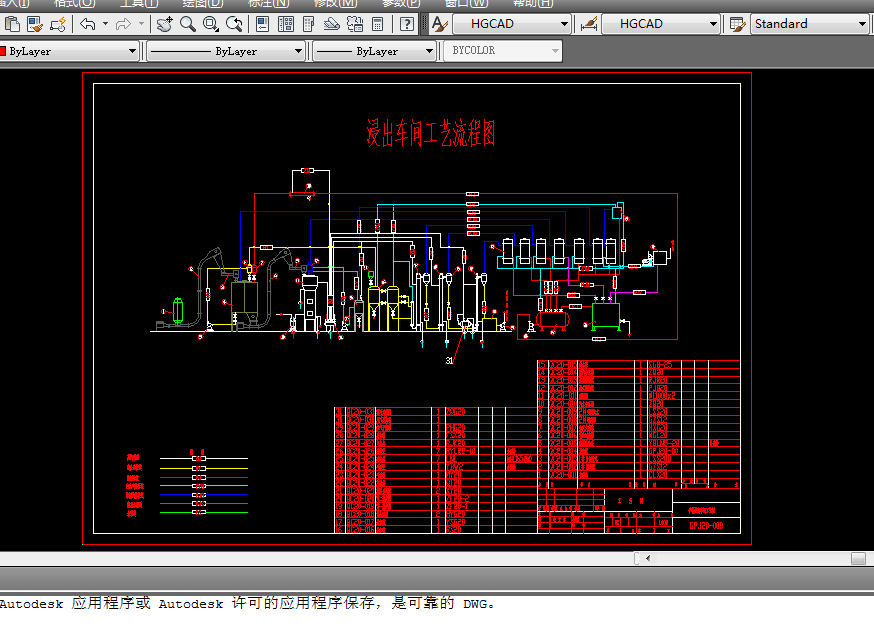
Task: Click the leader label 31 in the drawing
Action: pyautogui.click(x=449, y=361)
